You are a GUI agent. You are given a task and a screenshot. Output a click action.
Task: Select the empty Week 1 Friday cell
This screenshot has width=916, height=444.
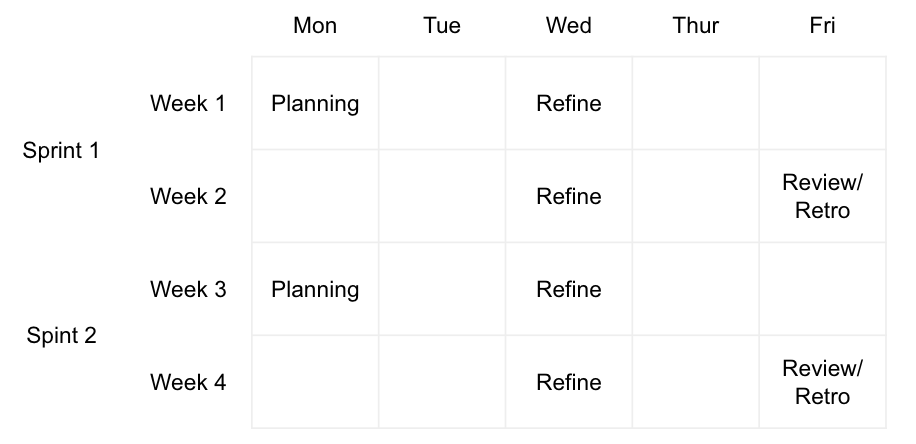pyautogui.click(x=822, y=103)
